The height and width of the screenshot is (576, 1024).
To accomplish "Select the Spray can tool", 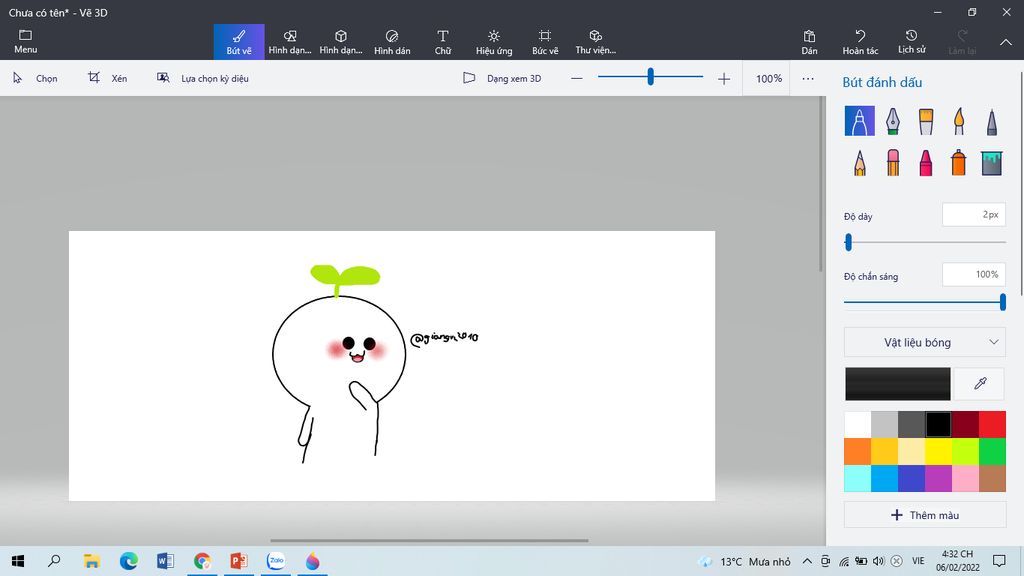I will (x=958, y=163).
